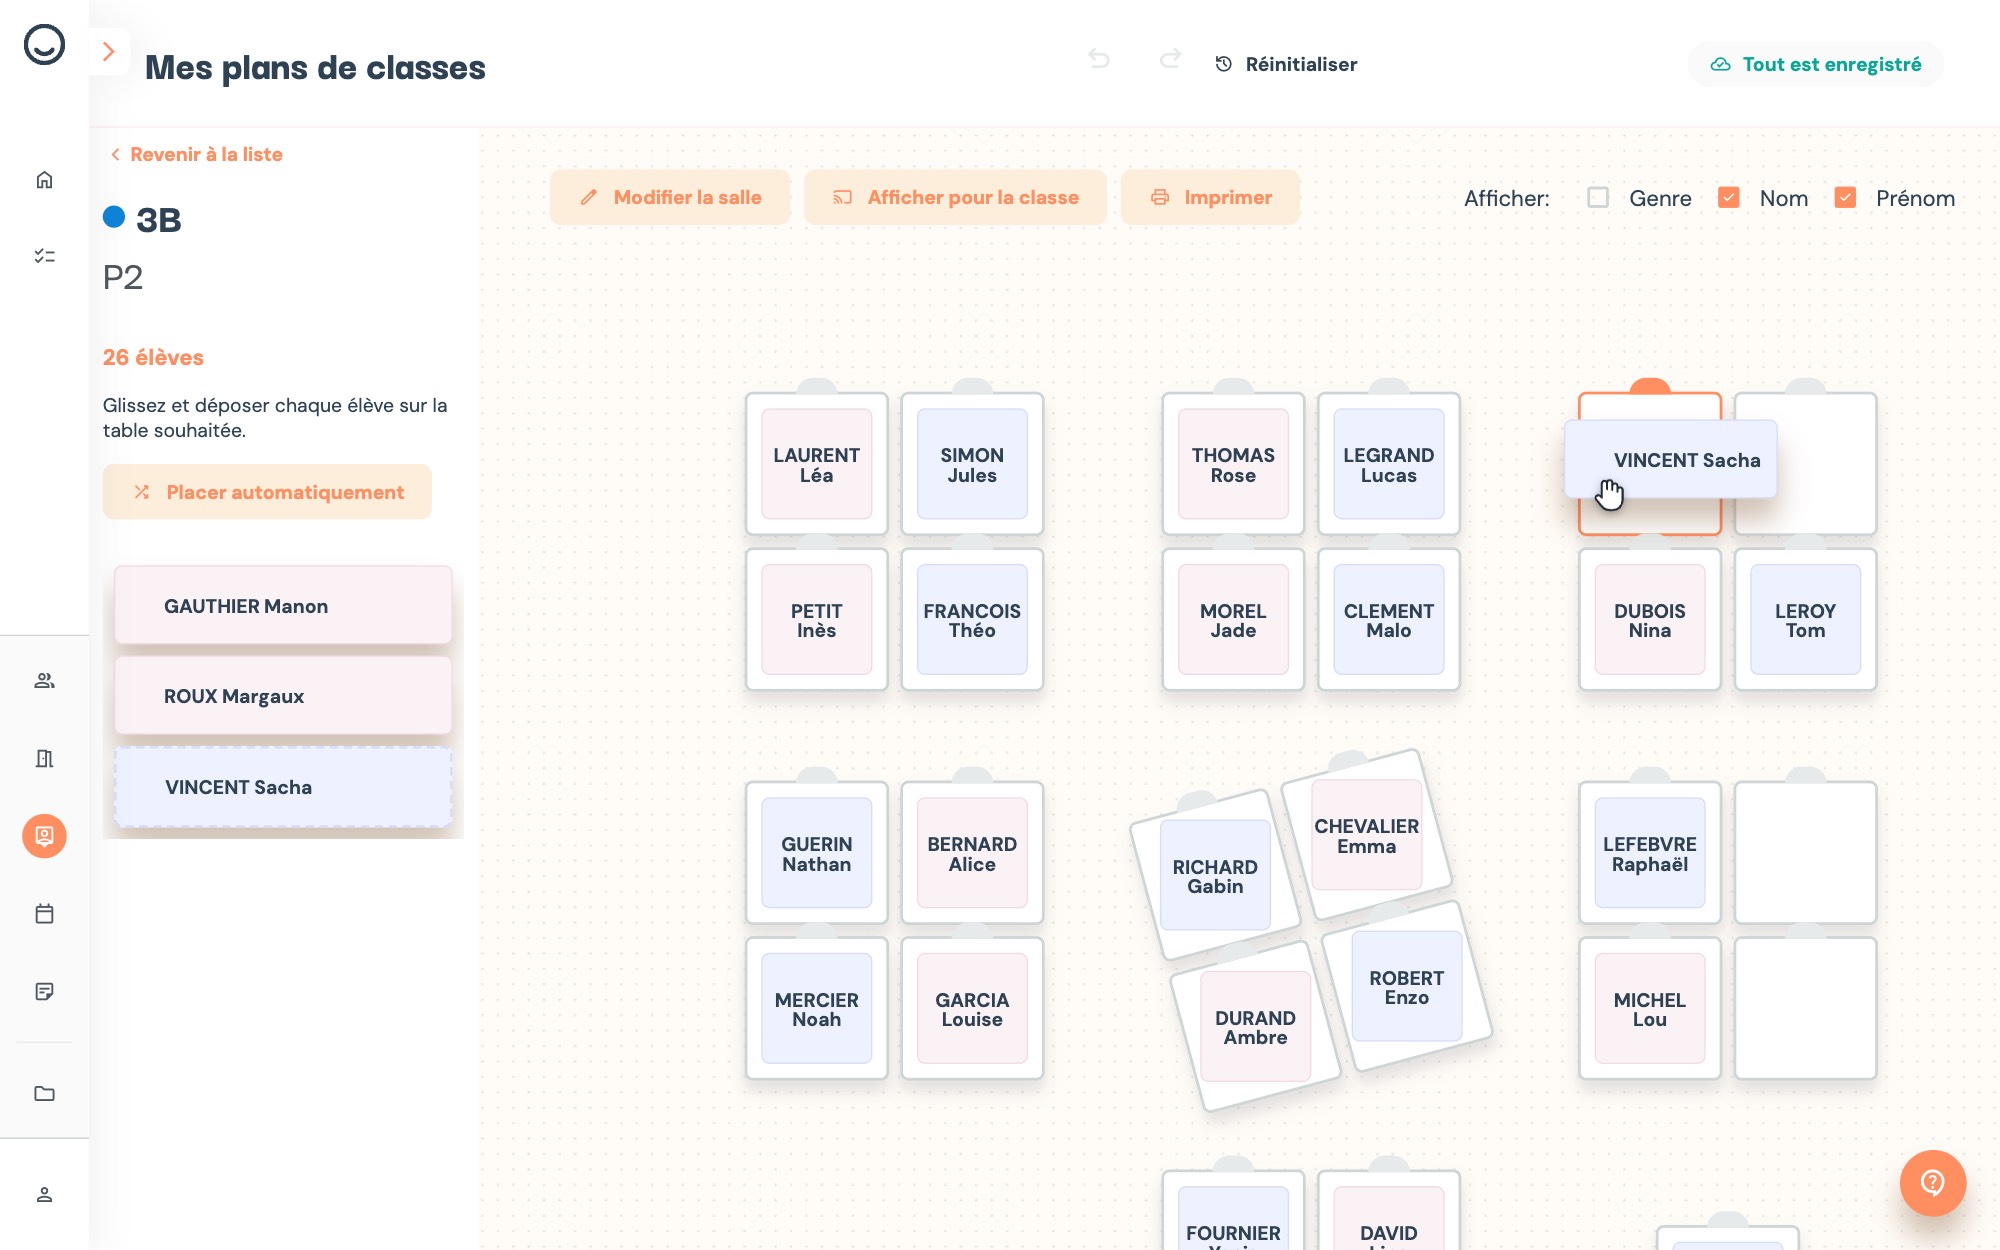The image size is (2000, 1250).
Task: Open the students group icon in the sidebar
Action: (x=44, y=681)
